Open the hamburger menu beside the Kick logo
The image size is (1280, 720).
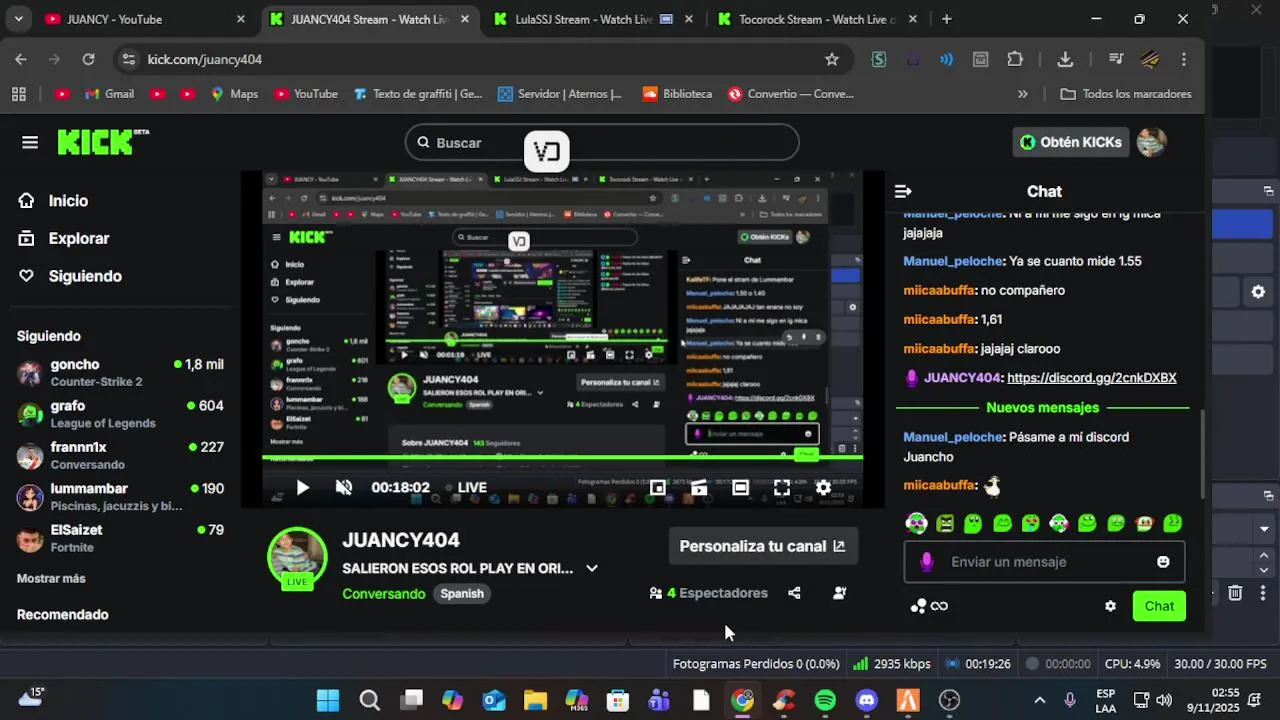click(x=30, y=142)
